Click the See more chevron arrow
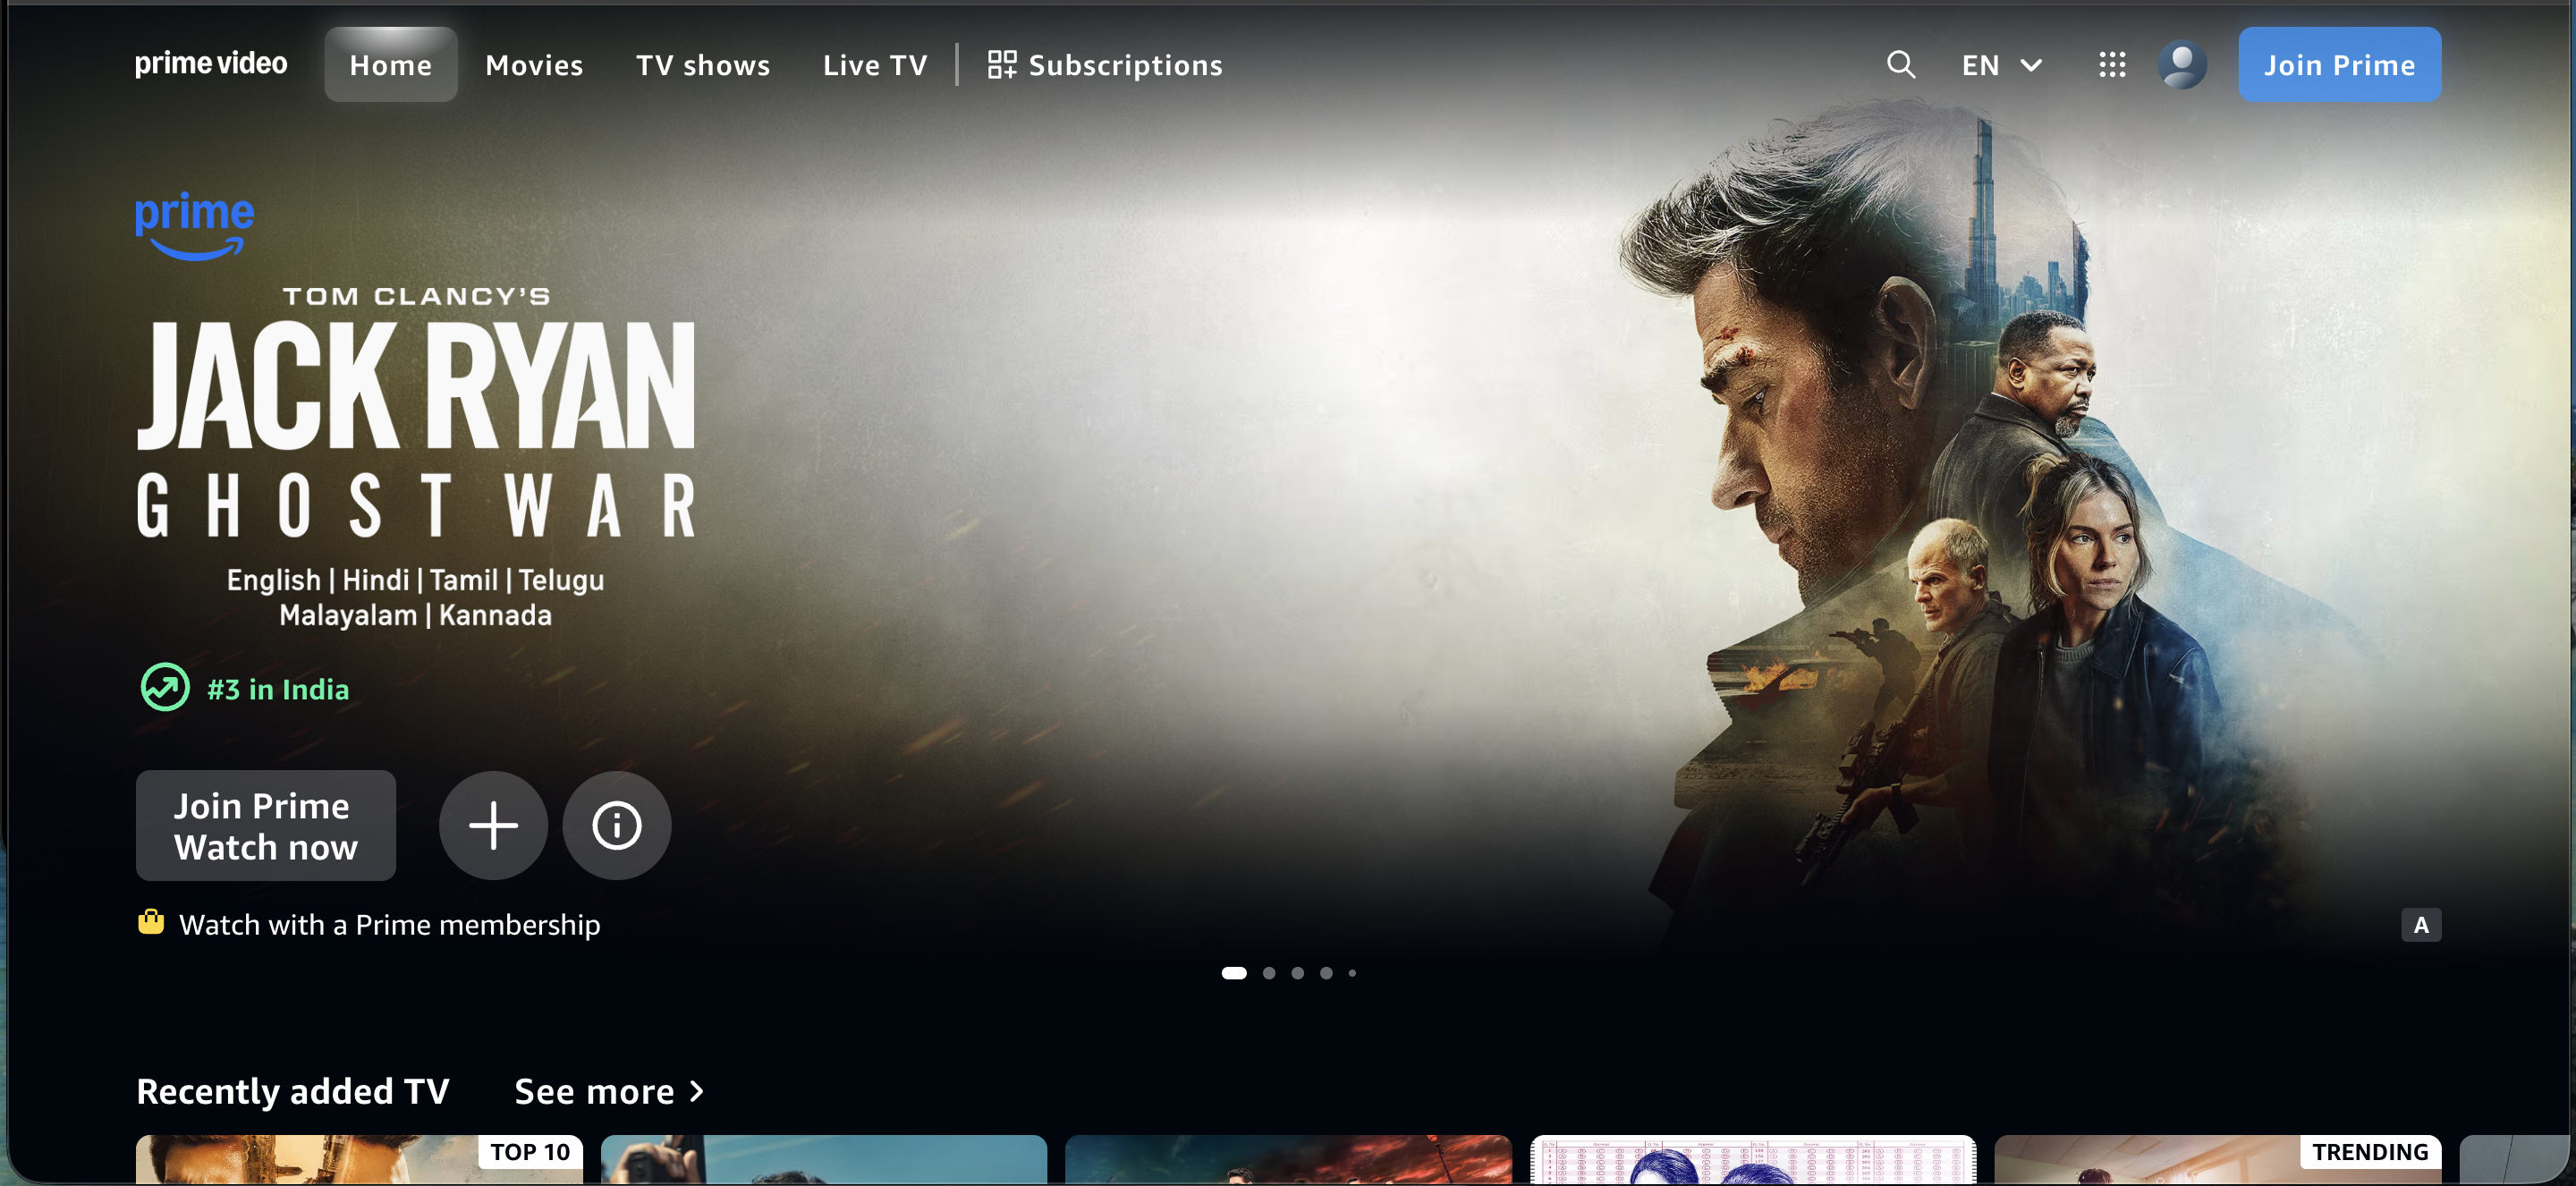Screen dimensions: 2576x1186 coord(697,1091)
